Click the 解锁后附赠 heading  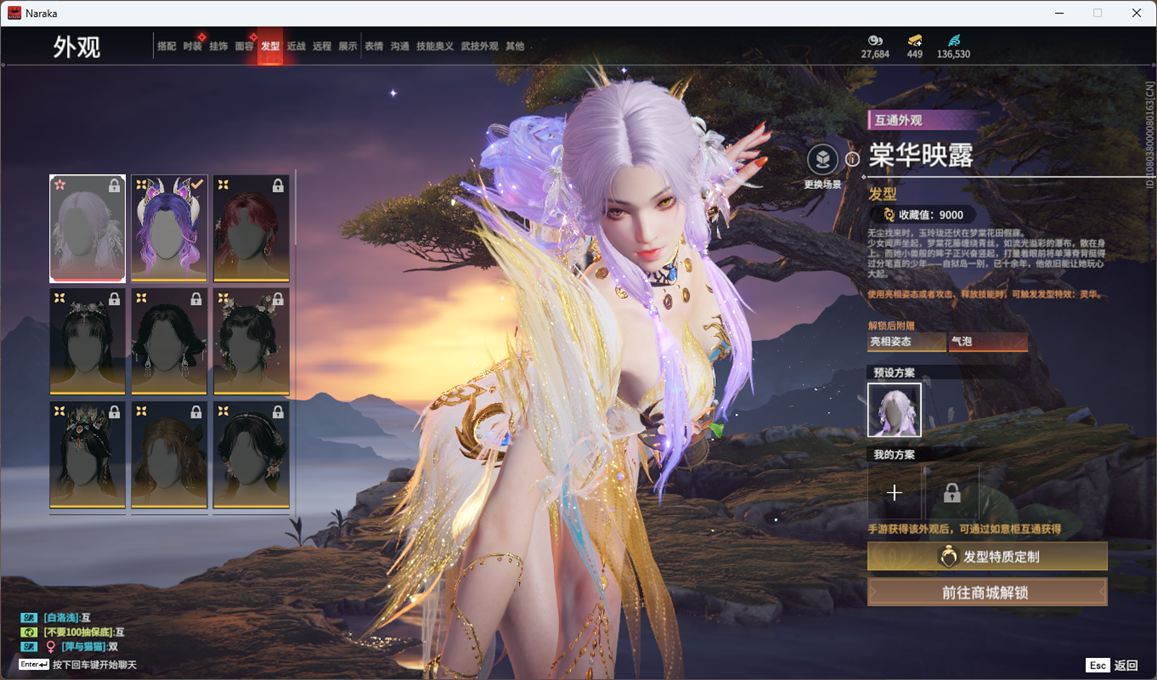pyautogui.click(x=891, y=325)
